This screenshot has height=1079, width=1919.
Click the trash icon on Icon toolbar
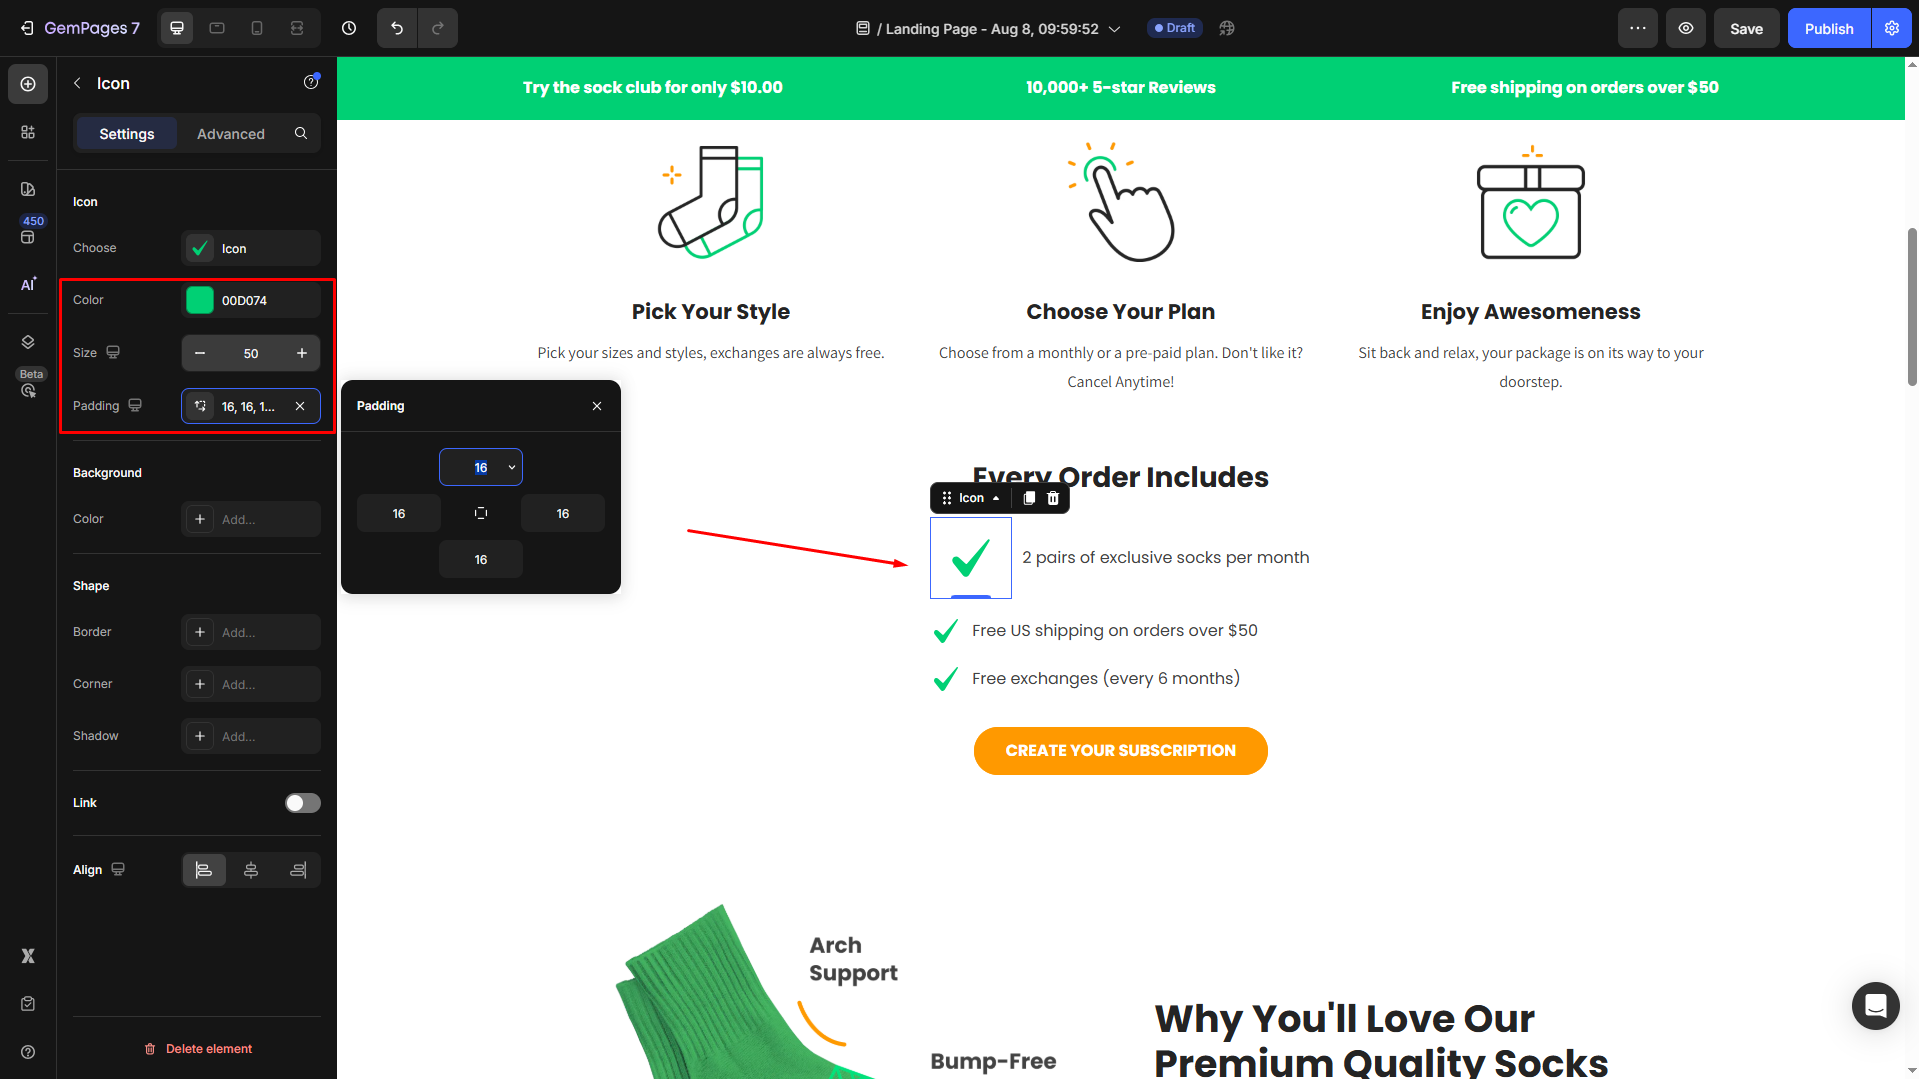[x=1053, y=498]
